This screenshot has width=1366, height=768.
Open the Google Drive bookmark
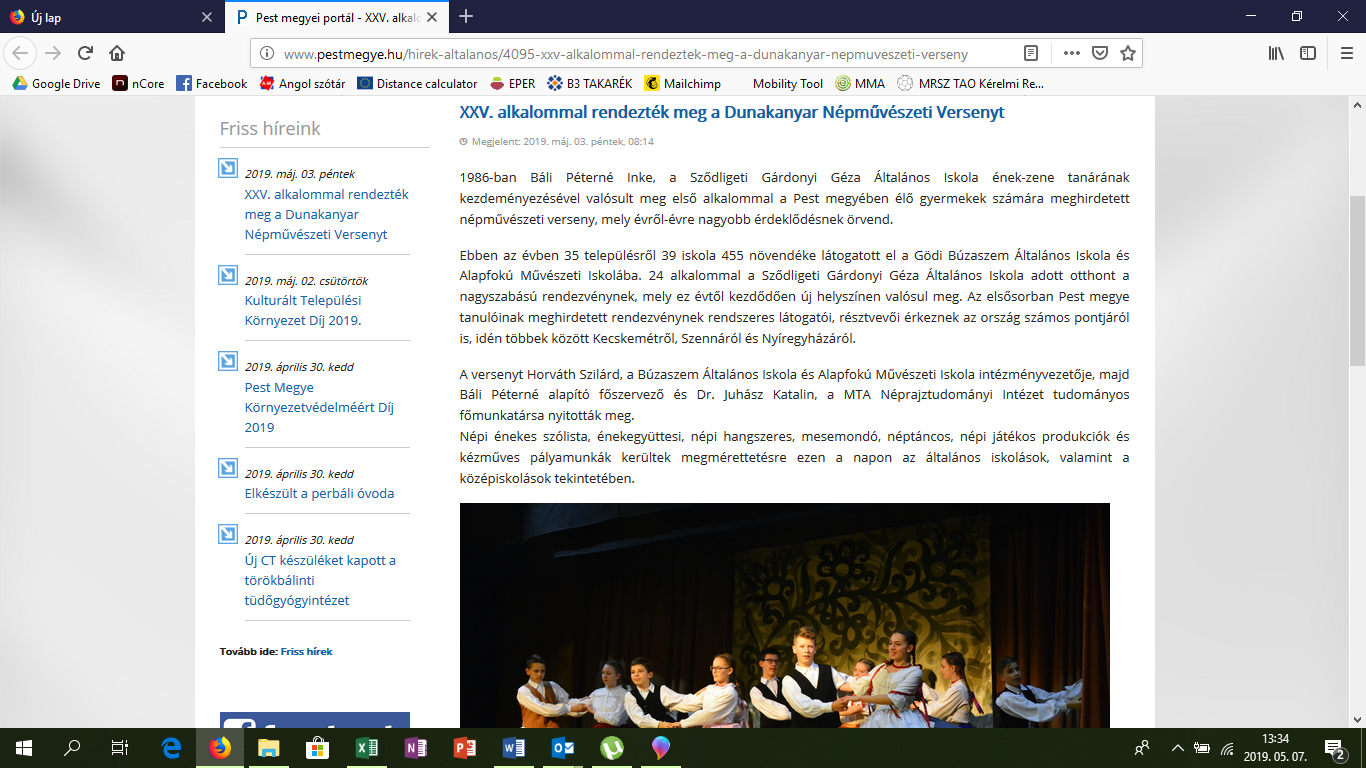tap(57, 84)
